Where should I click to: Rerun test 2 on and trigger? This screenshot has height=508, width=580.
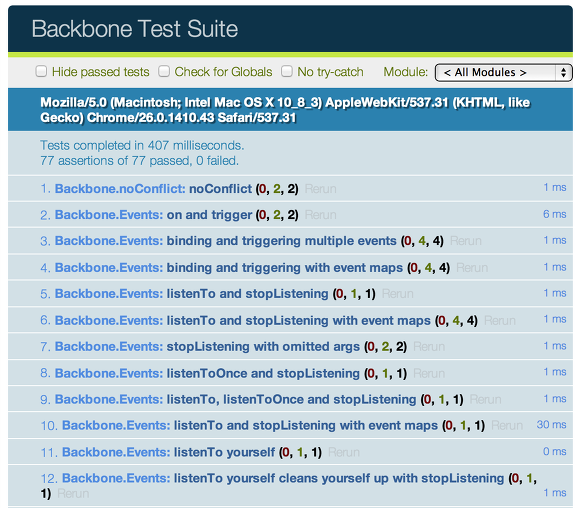pos(320,215)
